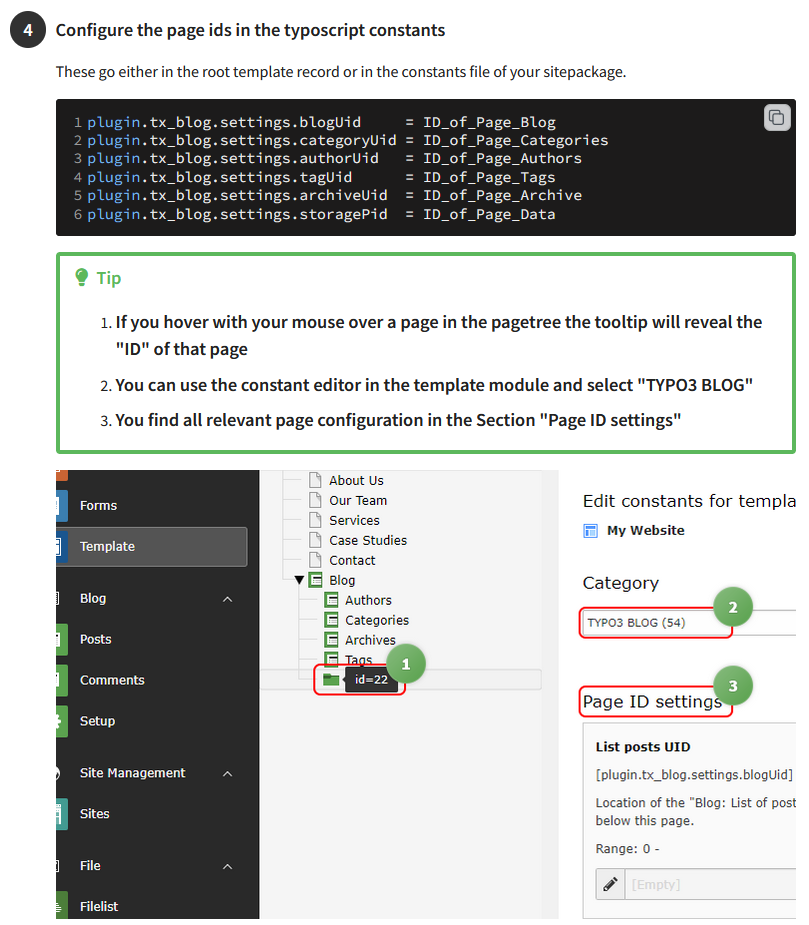Click the Case Studies page icon
The width and height of the screenshot is (809, 925).
[315, 540]
